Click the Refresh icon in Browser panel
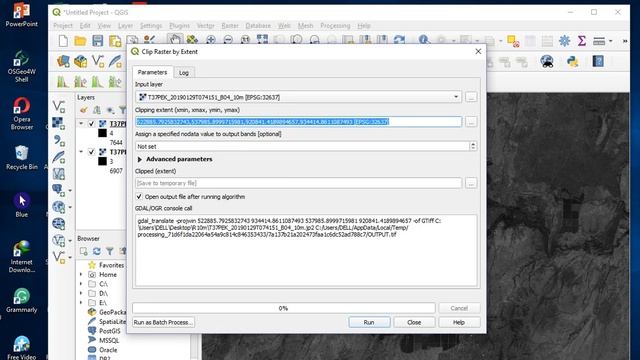 tap(97, 251)
